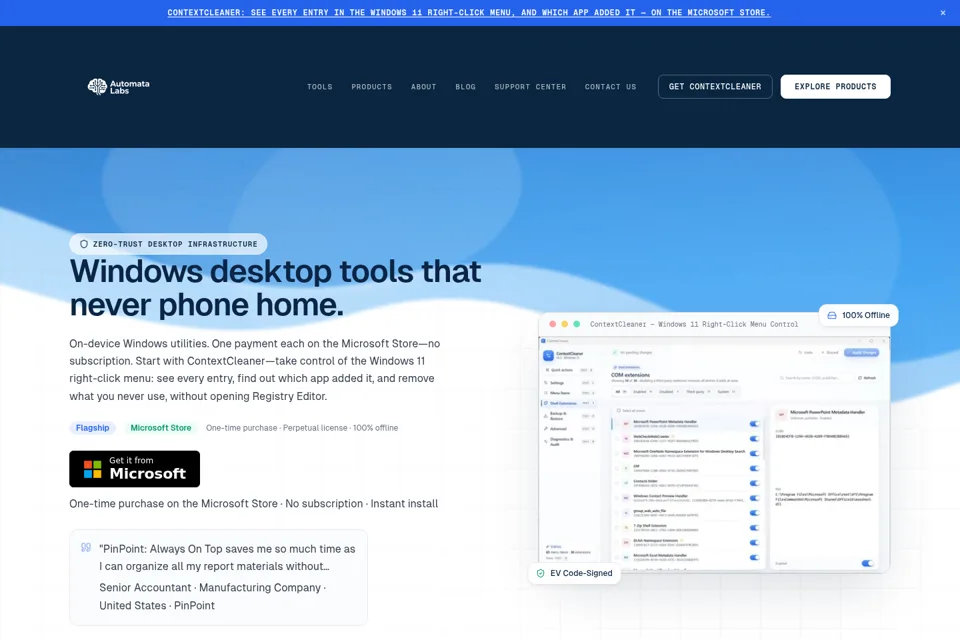This screenshot has height=640, width=960.
Task: Toggle the WebCheckWebCrawler row switch
Action: [x=754, y=439]
